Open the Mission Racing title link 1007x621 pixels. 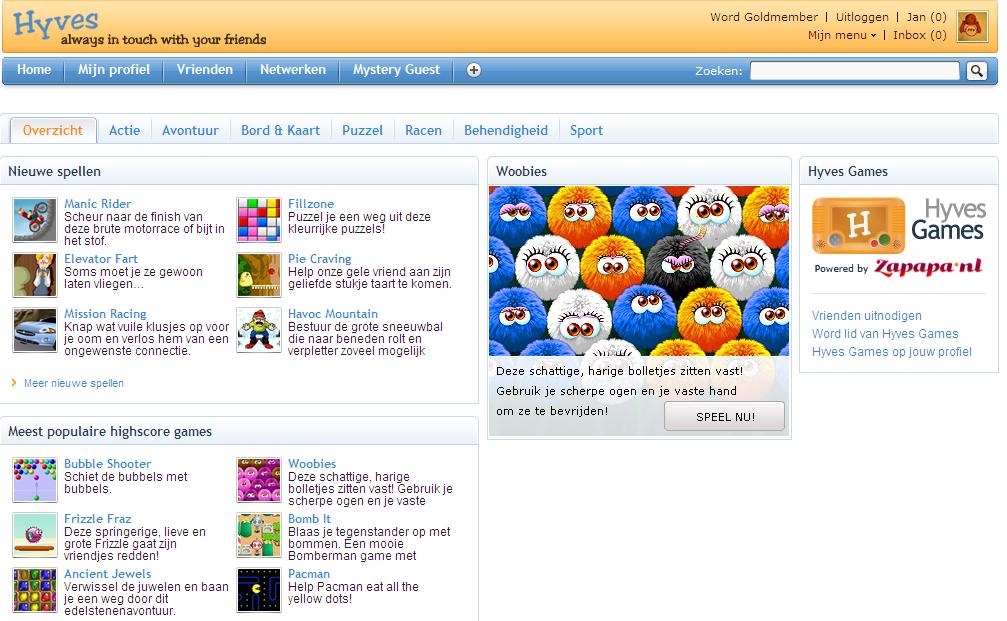click(x=105, y=314)
